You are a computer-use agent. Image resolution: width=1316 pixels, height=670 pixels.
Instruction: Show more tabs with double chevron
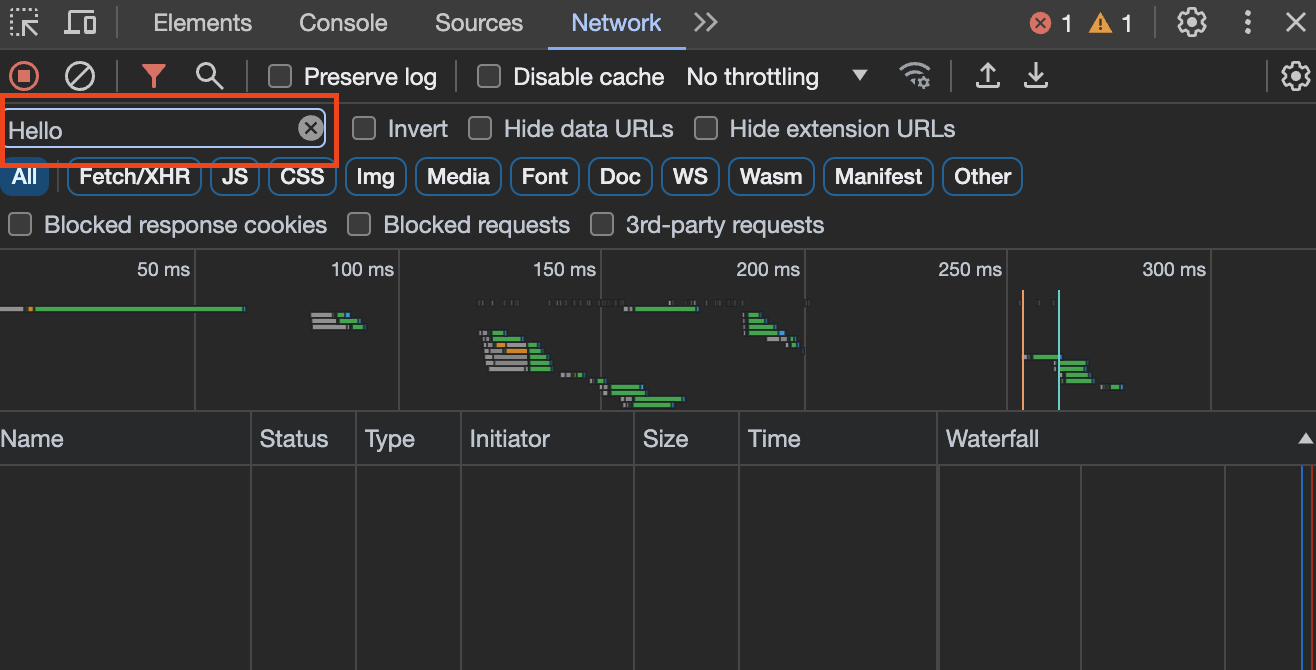pyautogui.click(x=706, y=22)
